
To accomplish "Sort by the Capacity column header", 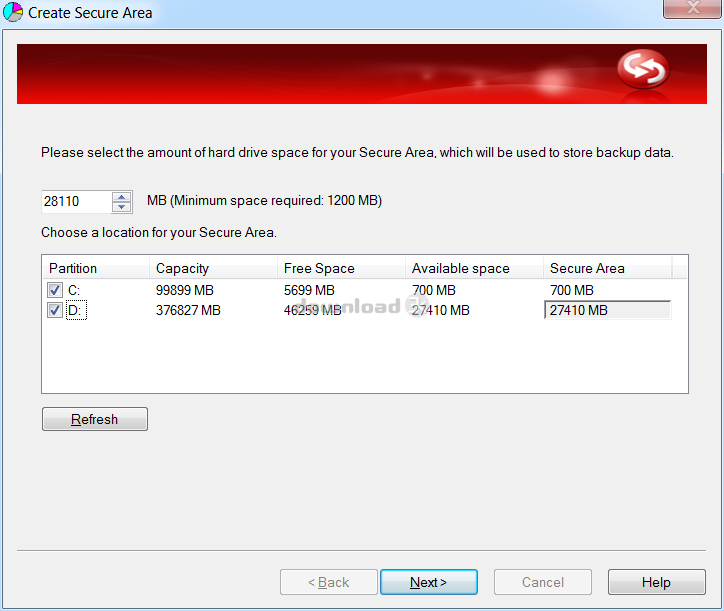I will (x=213, y=268).
